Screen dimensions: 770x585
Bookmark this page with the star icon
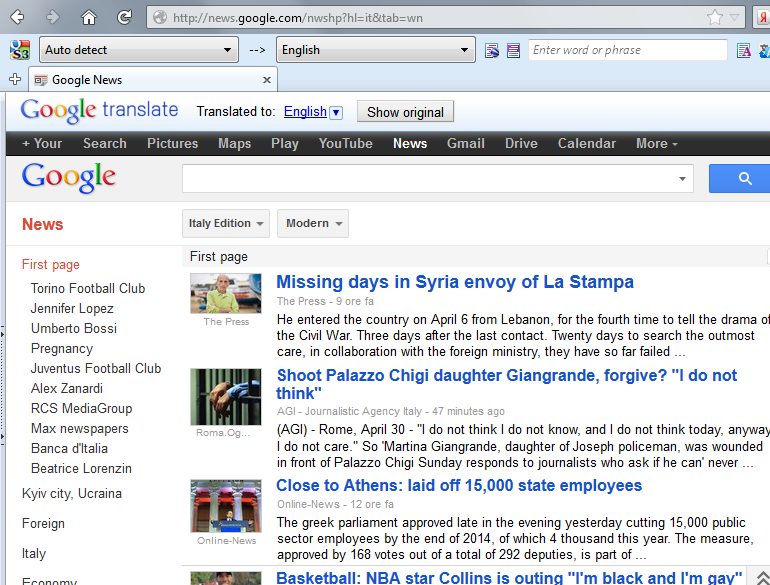(x=715, y=18)
